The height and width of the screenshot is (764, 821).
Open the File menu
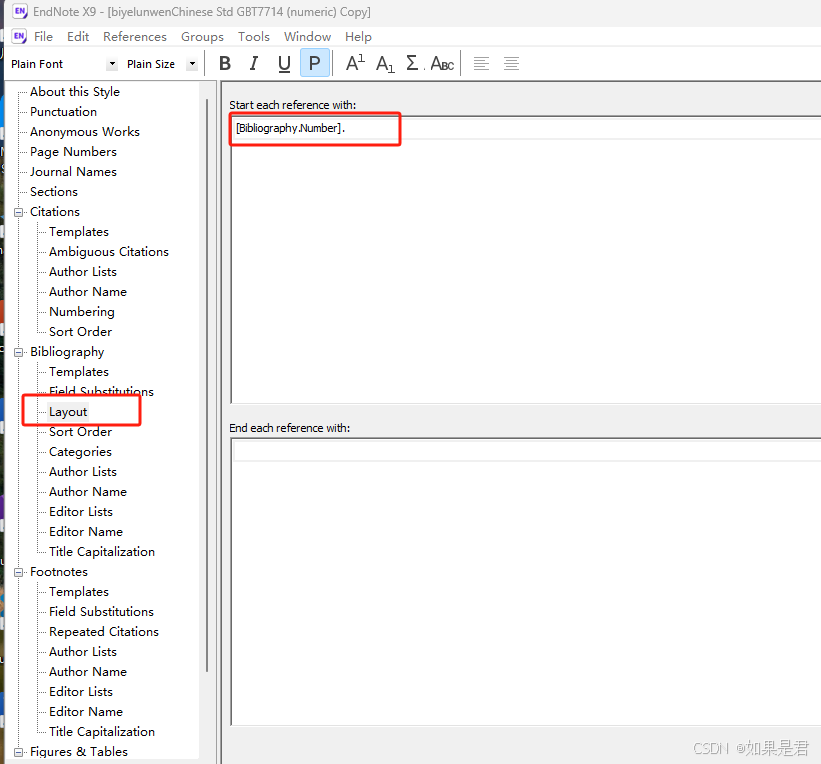point(43,37)
